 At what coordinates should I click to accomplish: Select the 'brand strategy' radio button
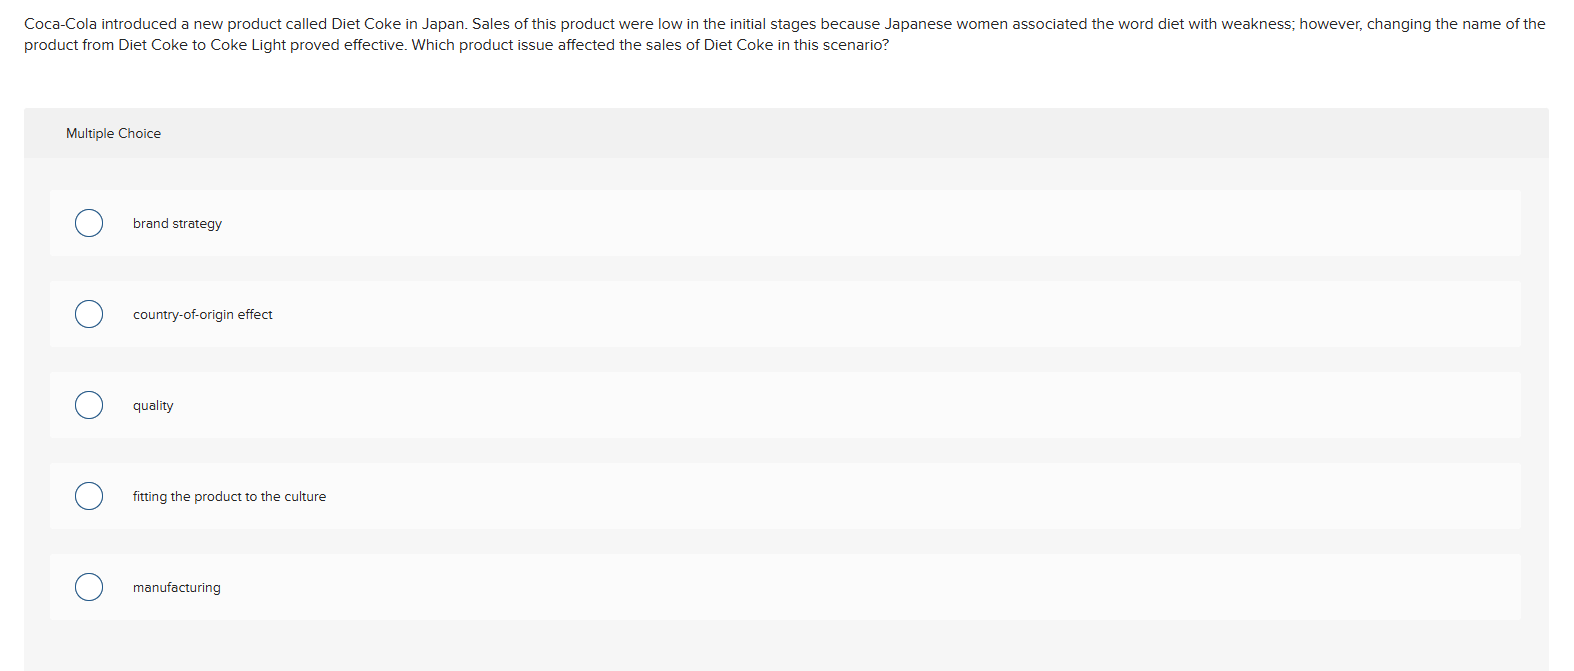pos(89,223)
